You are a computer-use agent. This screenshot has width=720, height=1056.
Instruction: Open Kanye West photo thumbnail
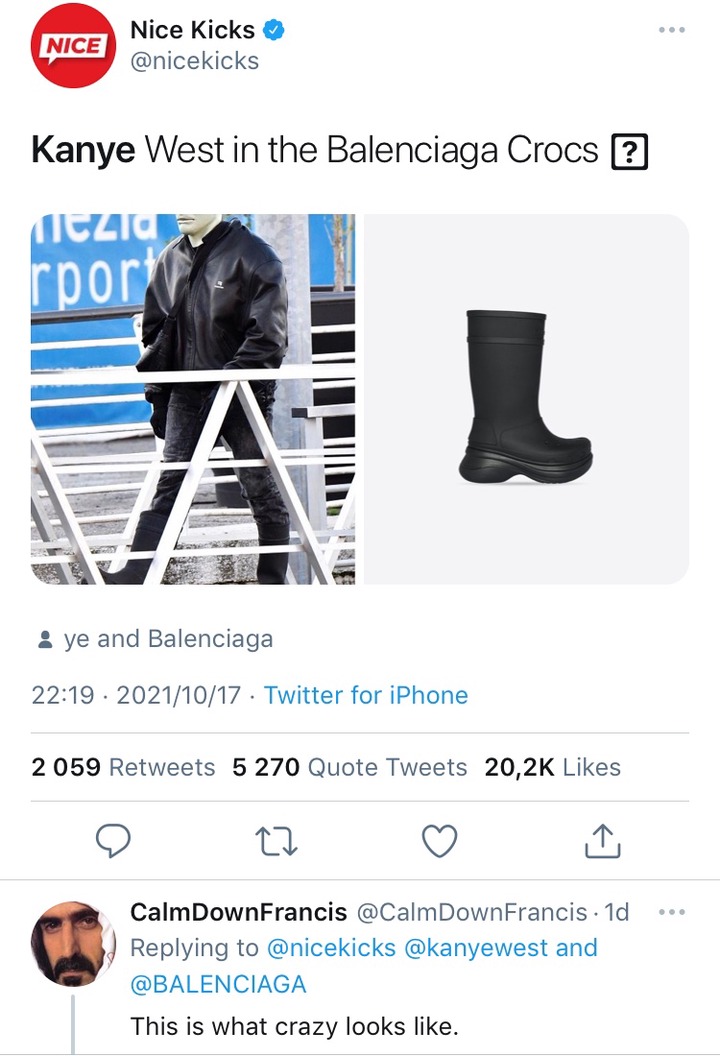(x=193, y=399)
